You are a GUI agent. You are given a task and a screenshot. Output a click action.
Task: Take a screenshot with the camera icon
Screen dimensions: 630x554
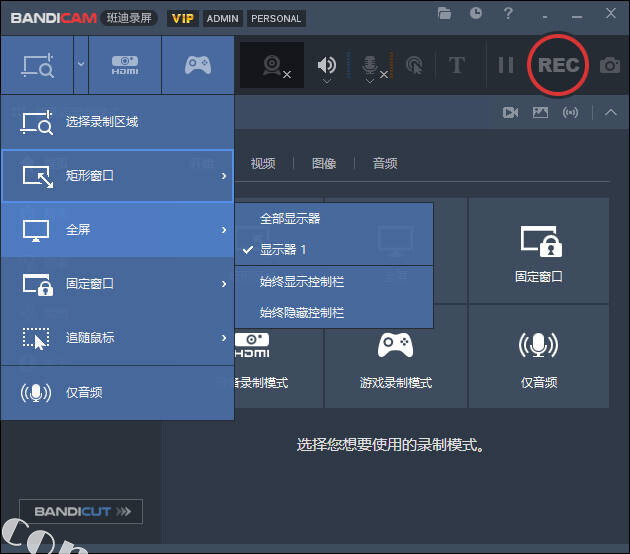click(610, 65)
